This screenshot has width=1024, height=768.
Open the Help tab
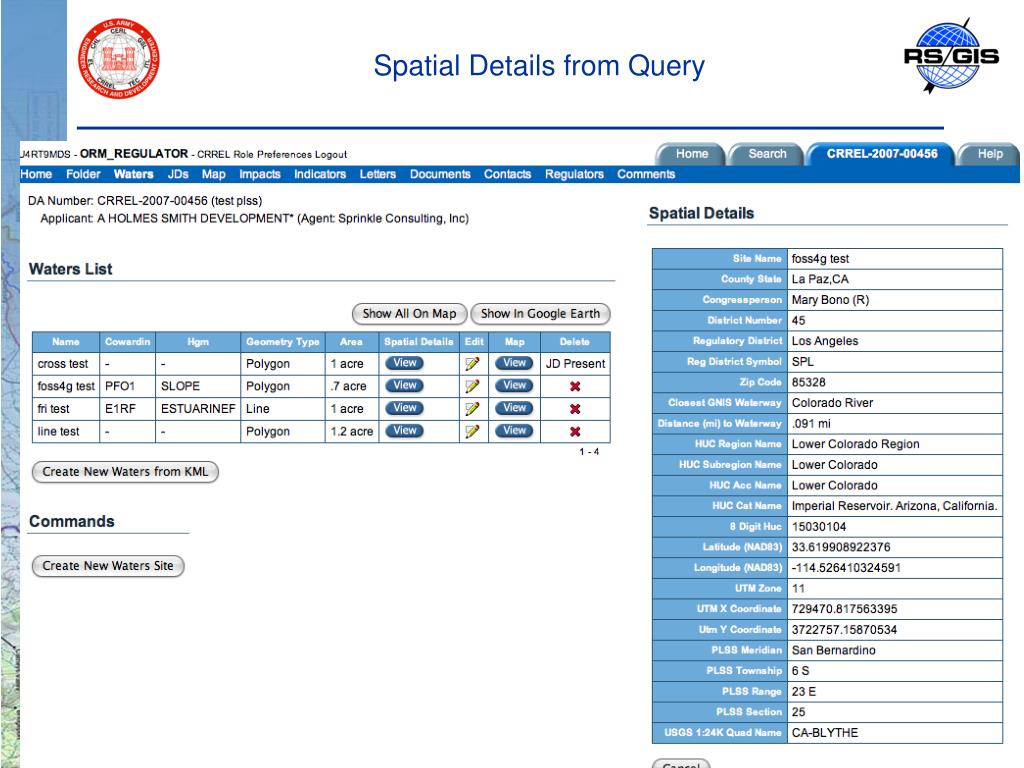pos(989,154)
